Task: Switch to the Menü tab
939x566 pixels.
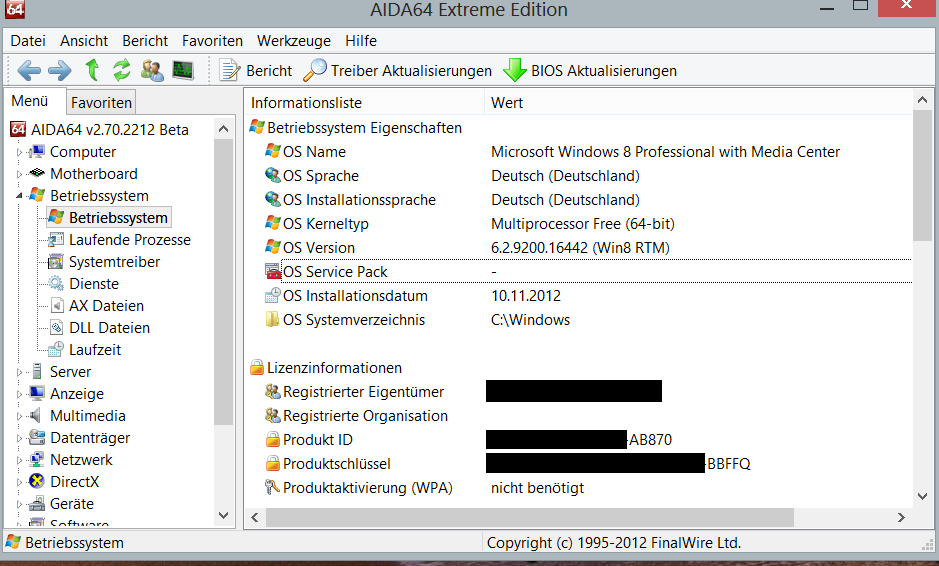Action: (30, 101)
